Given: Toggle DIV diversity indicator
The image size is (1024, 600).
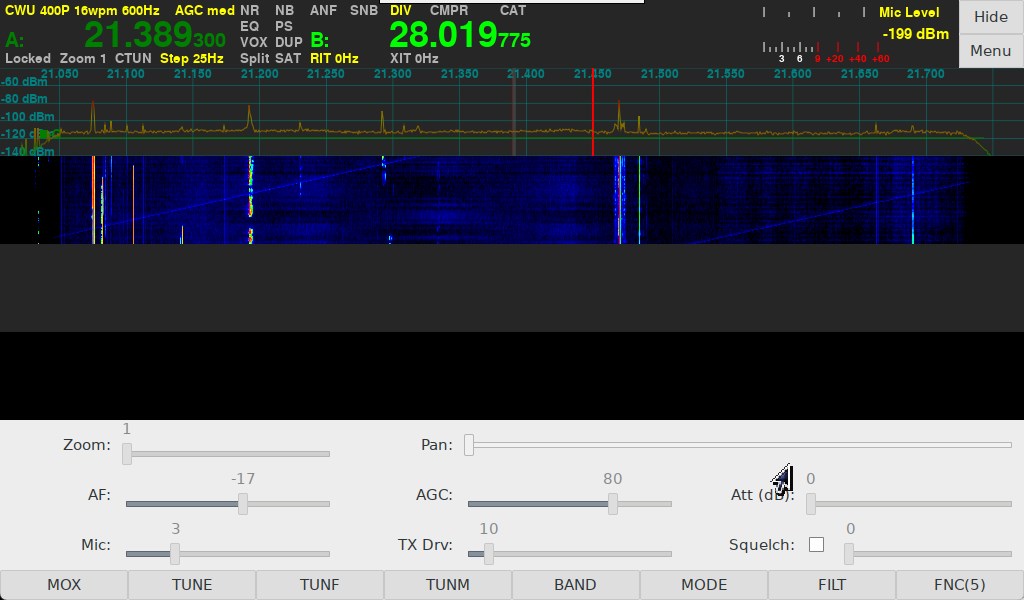Looking at the screenshot, I should point(401,10).
